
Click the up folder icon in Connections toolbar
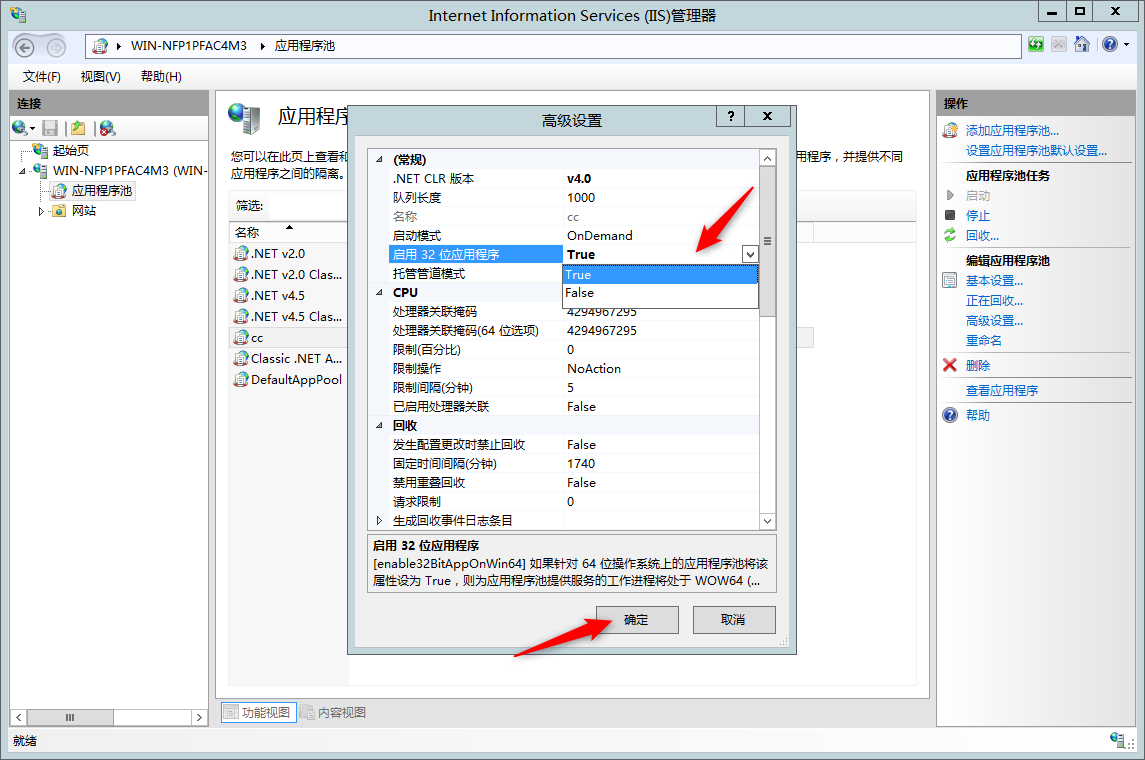point(78,128)
